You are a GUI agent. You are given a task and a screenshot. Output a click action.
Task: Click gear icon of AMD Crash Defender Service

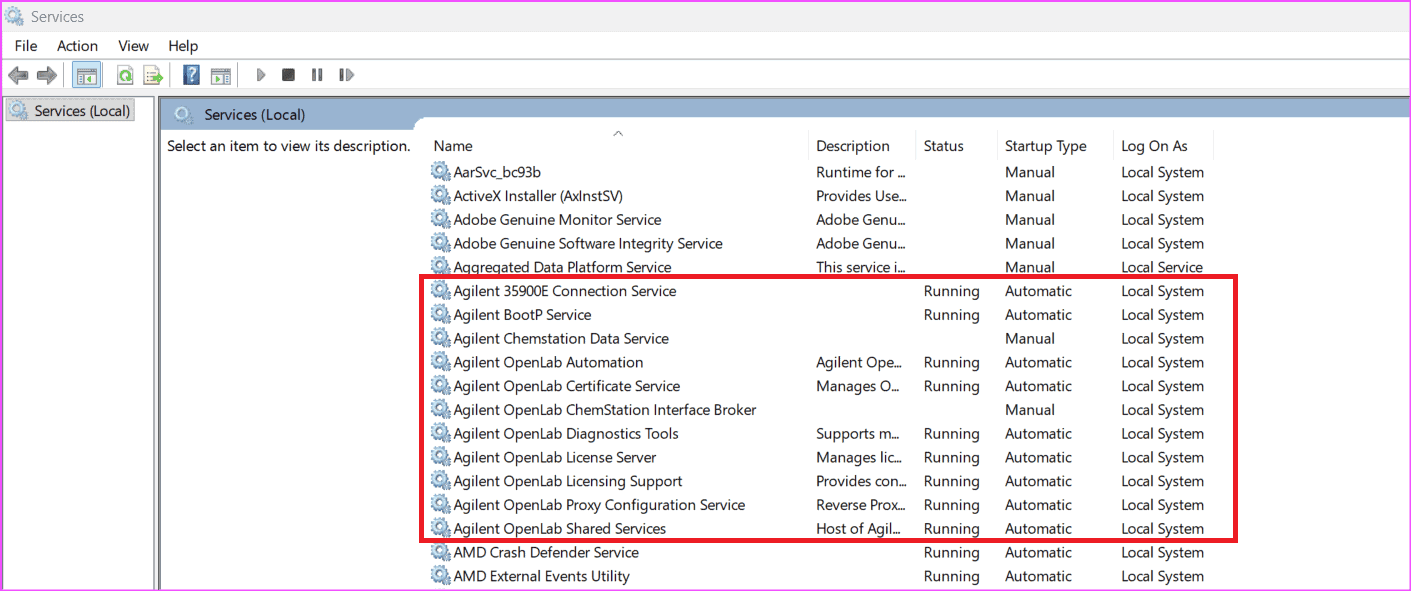440,552
